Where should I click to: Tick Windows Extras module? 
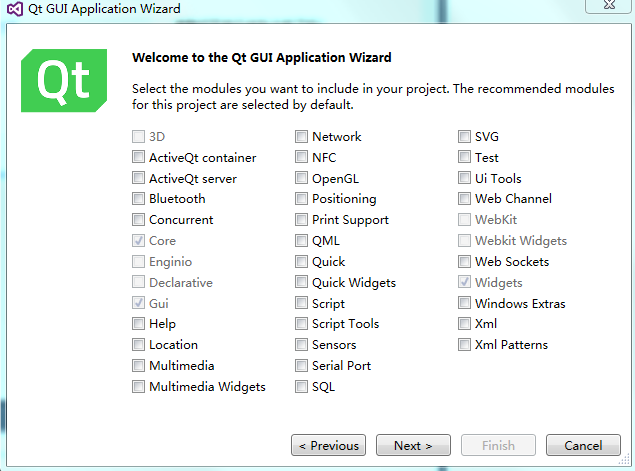465,303
